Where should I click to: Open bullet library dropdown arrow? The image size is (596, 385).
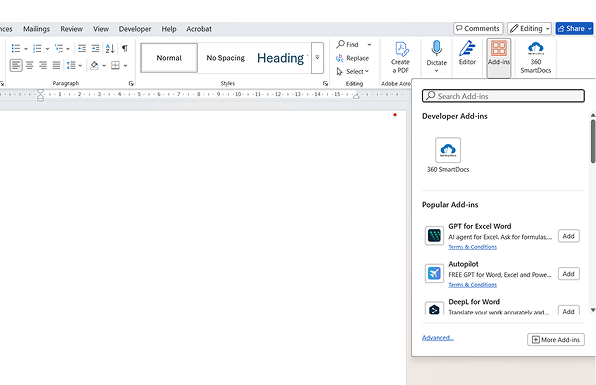tap(26, 49)
